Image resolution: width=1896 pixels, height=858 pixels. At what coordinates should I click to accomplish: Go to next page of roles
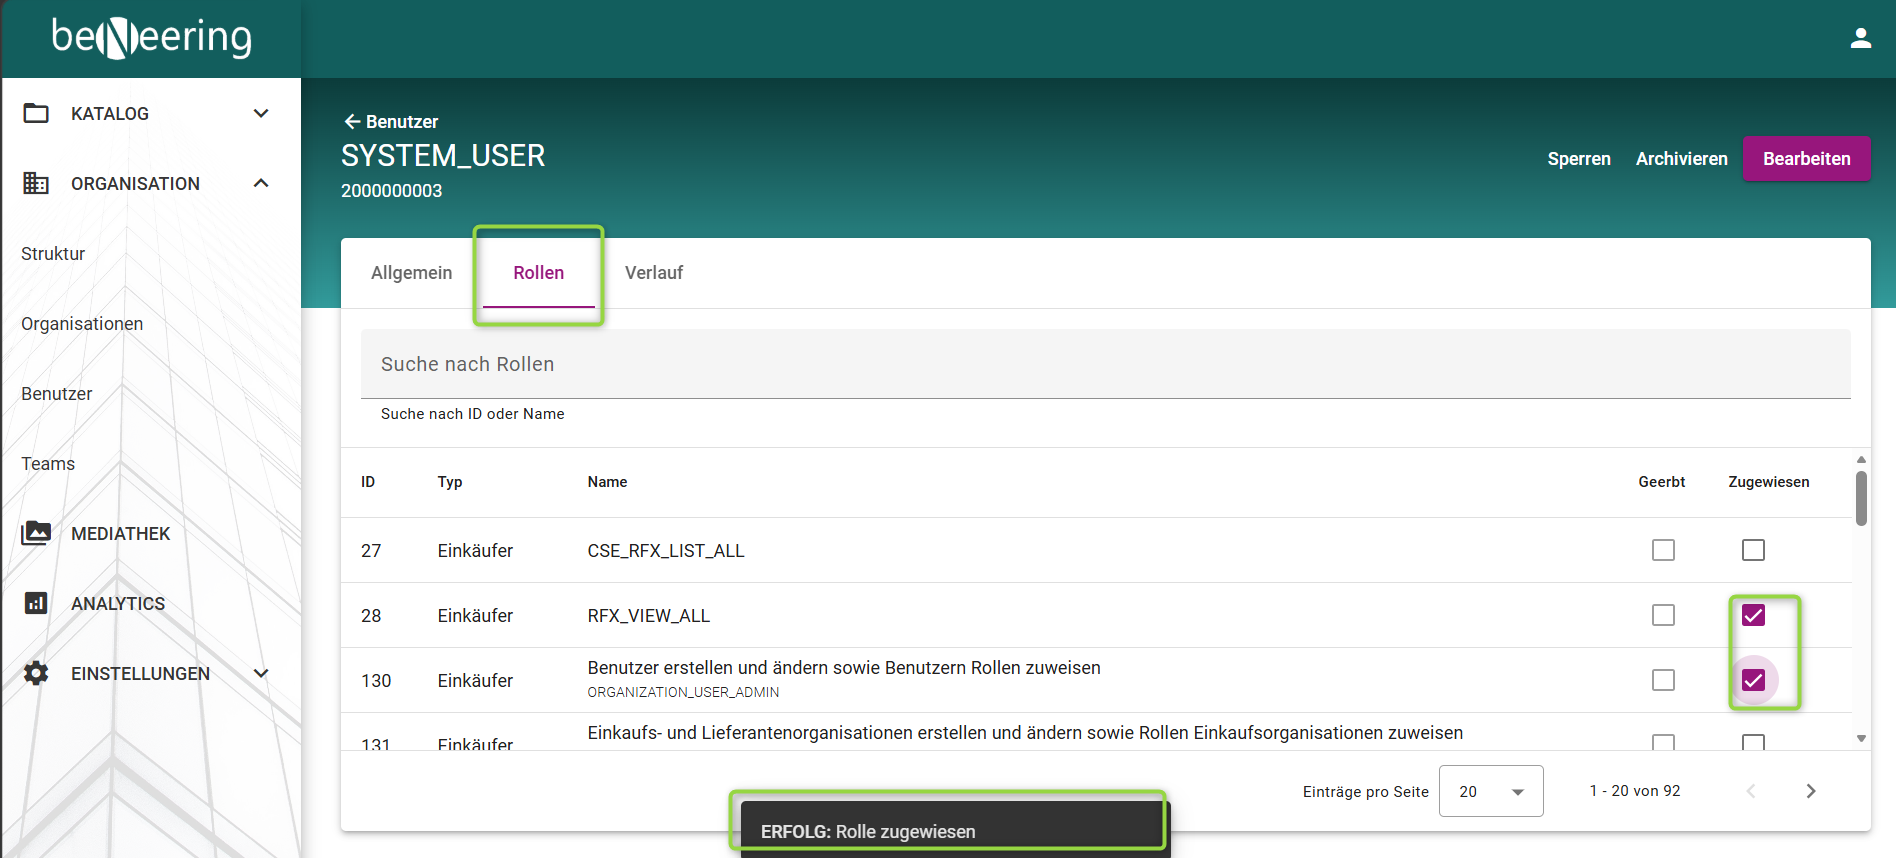tap(1810, 791)
